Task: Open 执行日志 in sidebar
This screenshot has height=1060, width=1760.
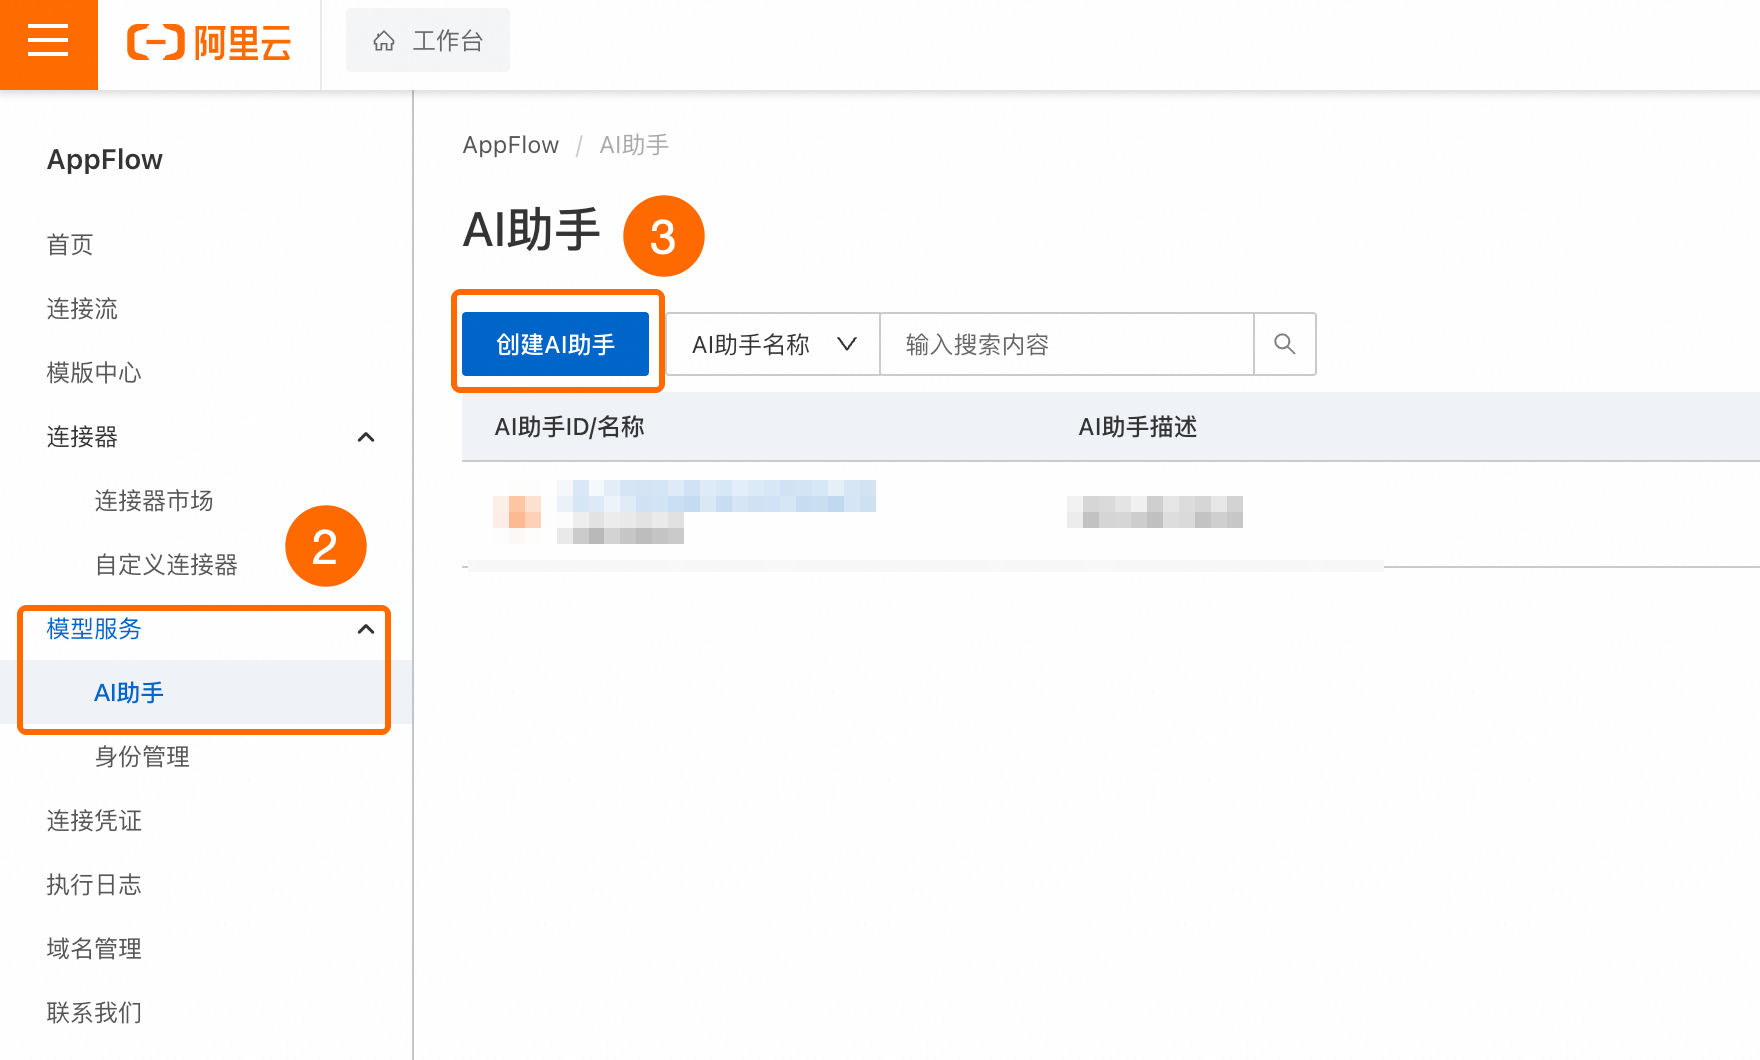Action: tap(94, 885)
